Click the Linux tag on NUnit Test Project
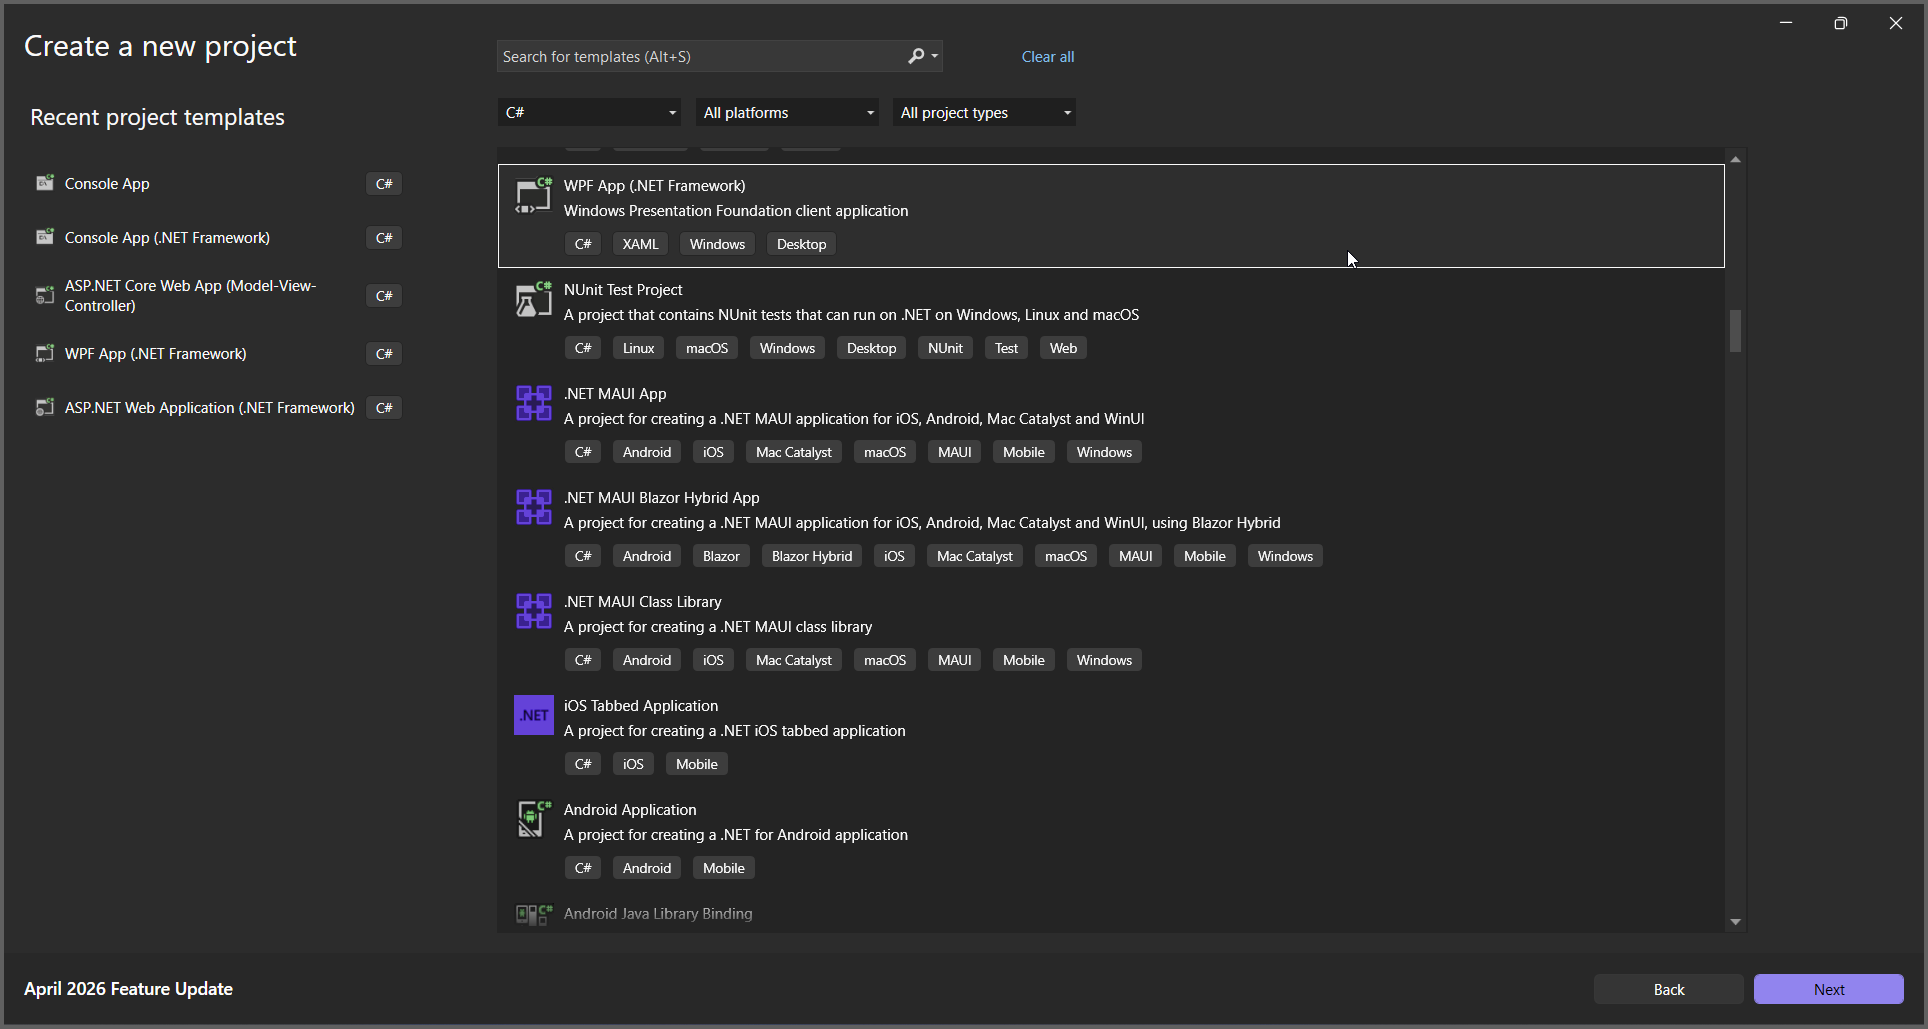Image resolution: width=1928 pixels, height=1029 pixels. coord(638,348)
